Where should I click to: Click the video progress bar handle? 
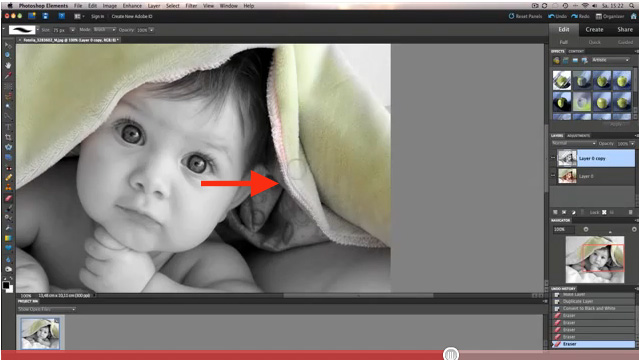pos(450,355)
